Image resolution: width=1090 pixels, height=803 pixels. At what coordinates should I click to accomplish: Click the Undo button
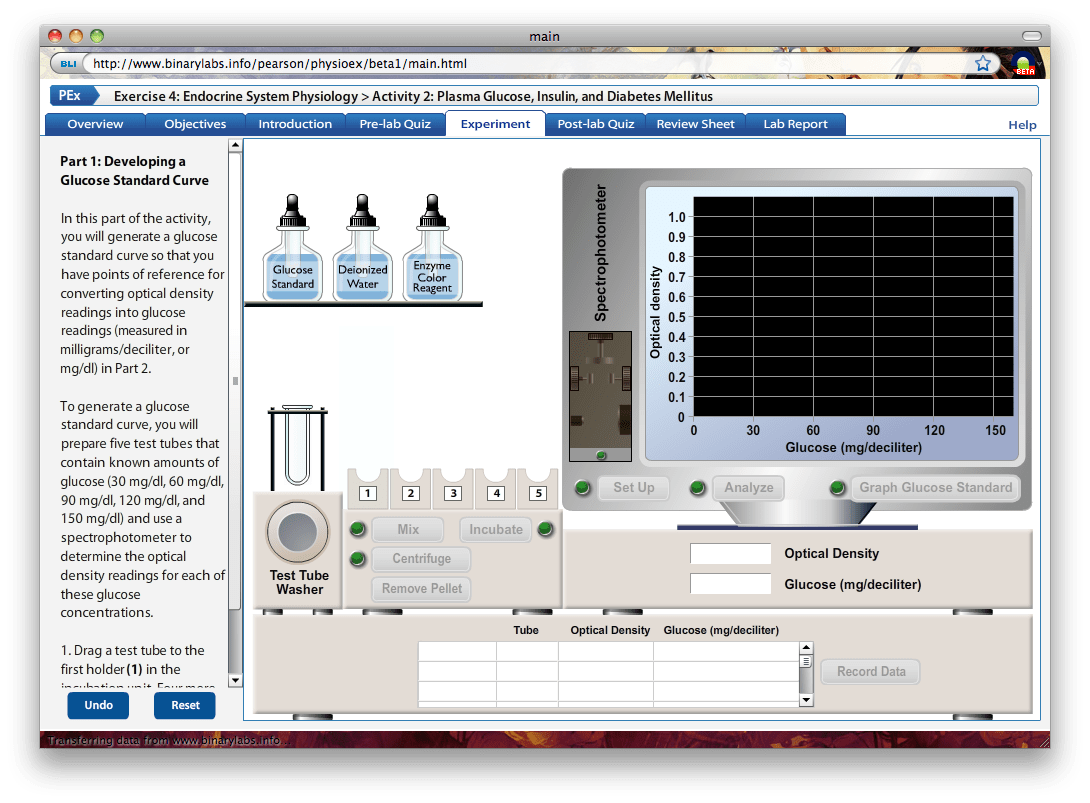[x=98, y=705]
